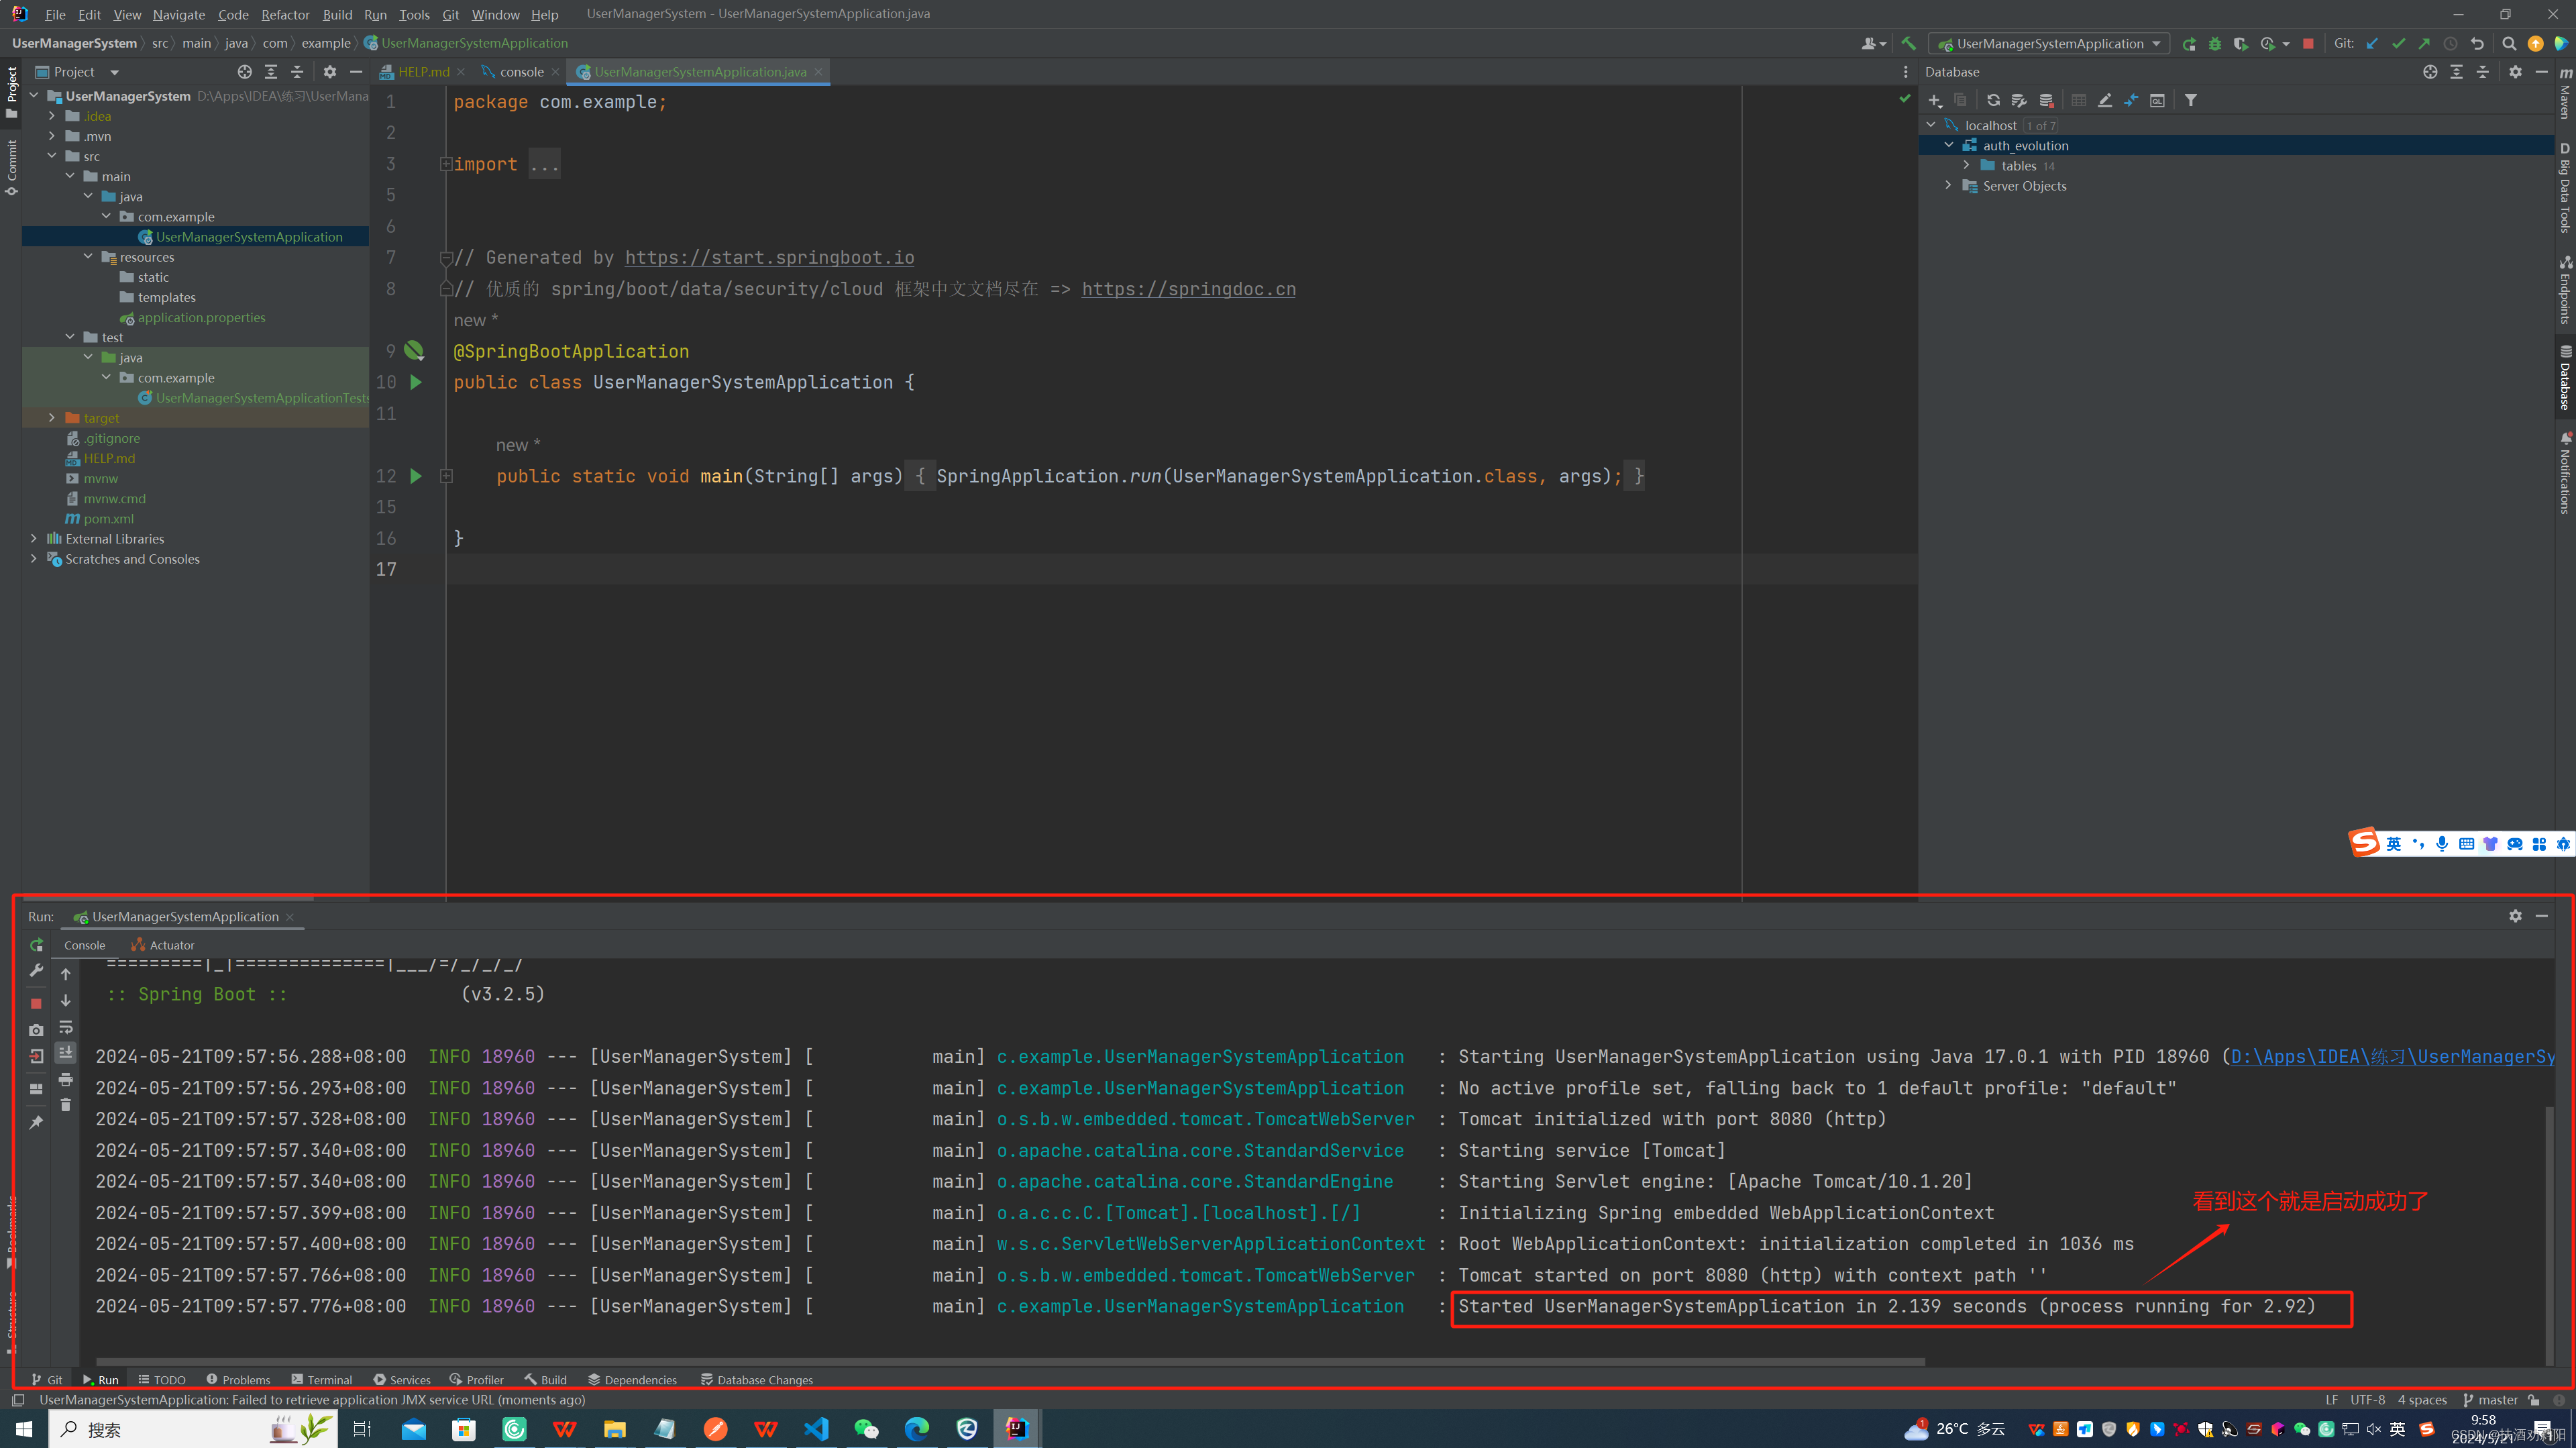2576x1448 pixels.
Task: Dump threads camera icon in Run panel
Action: click(x=36, y=1030)
